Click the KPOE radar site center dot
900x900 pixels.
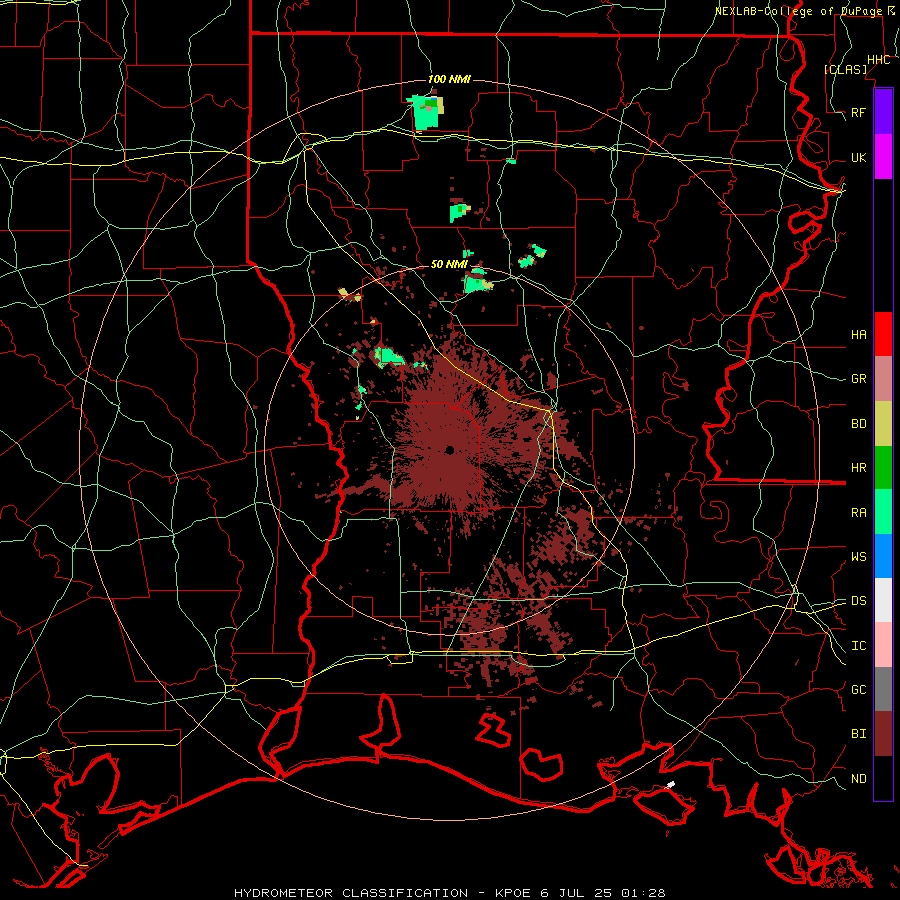[449, 450]
